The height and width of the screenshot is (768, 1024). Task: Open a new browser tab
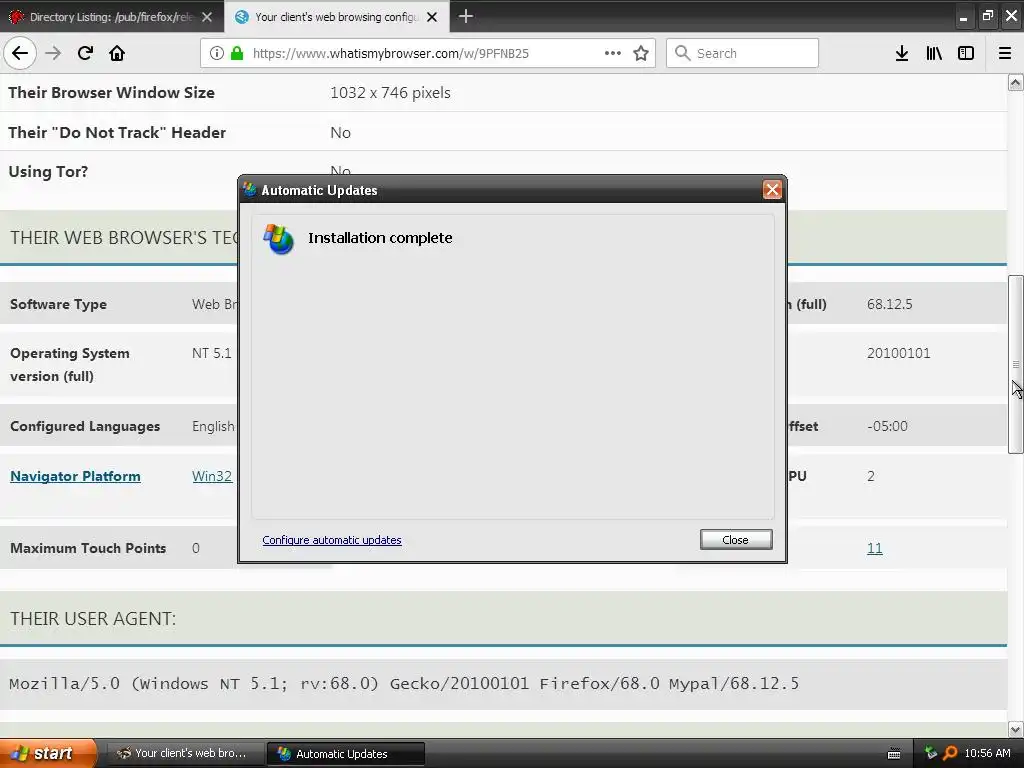tap(466, 16)
